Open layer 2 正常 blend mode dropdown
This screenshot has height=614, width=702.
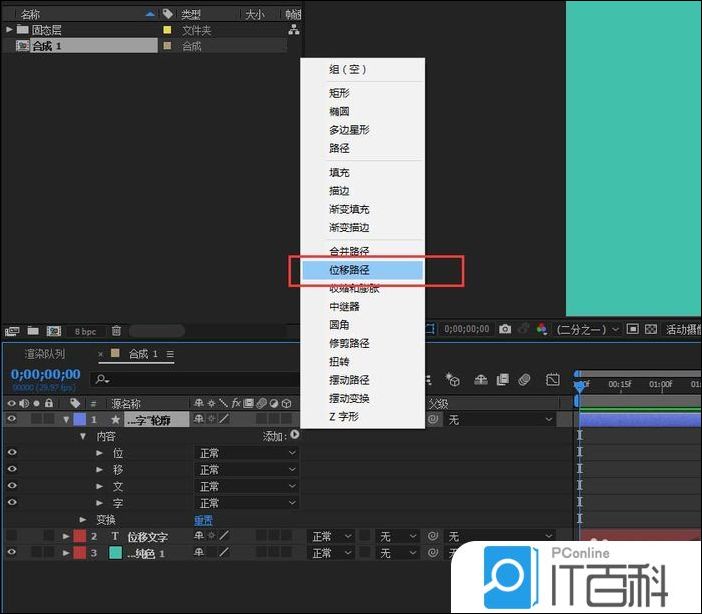[x=331, y=536]
